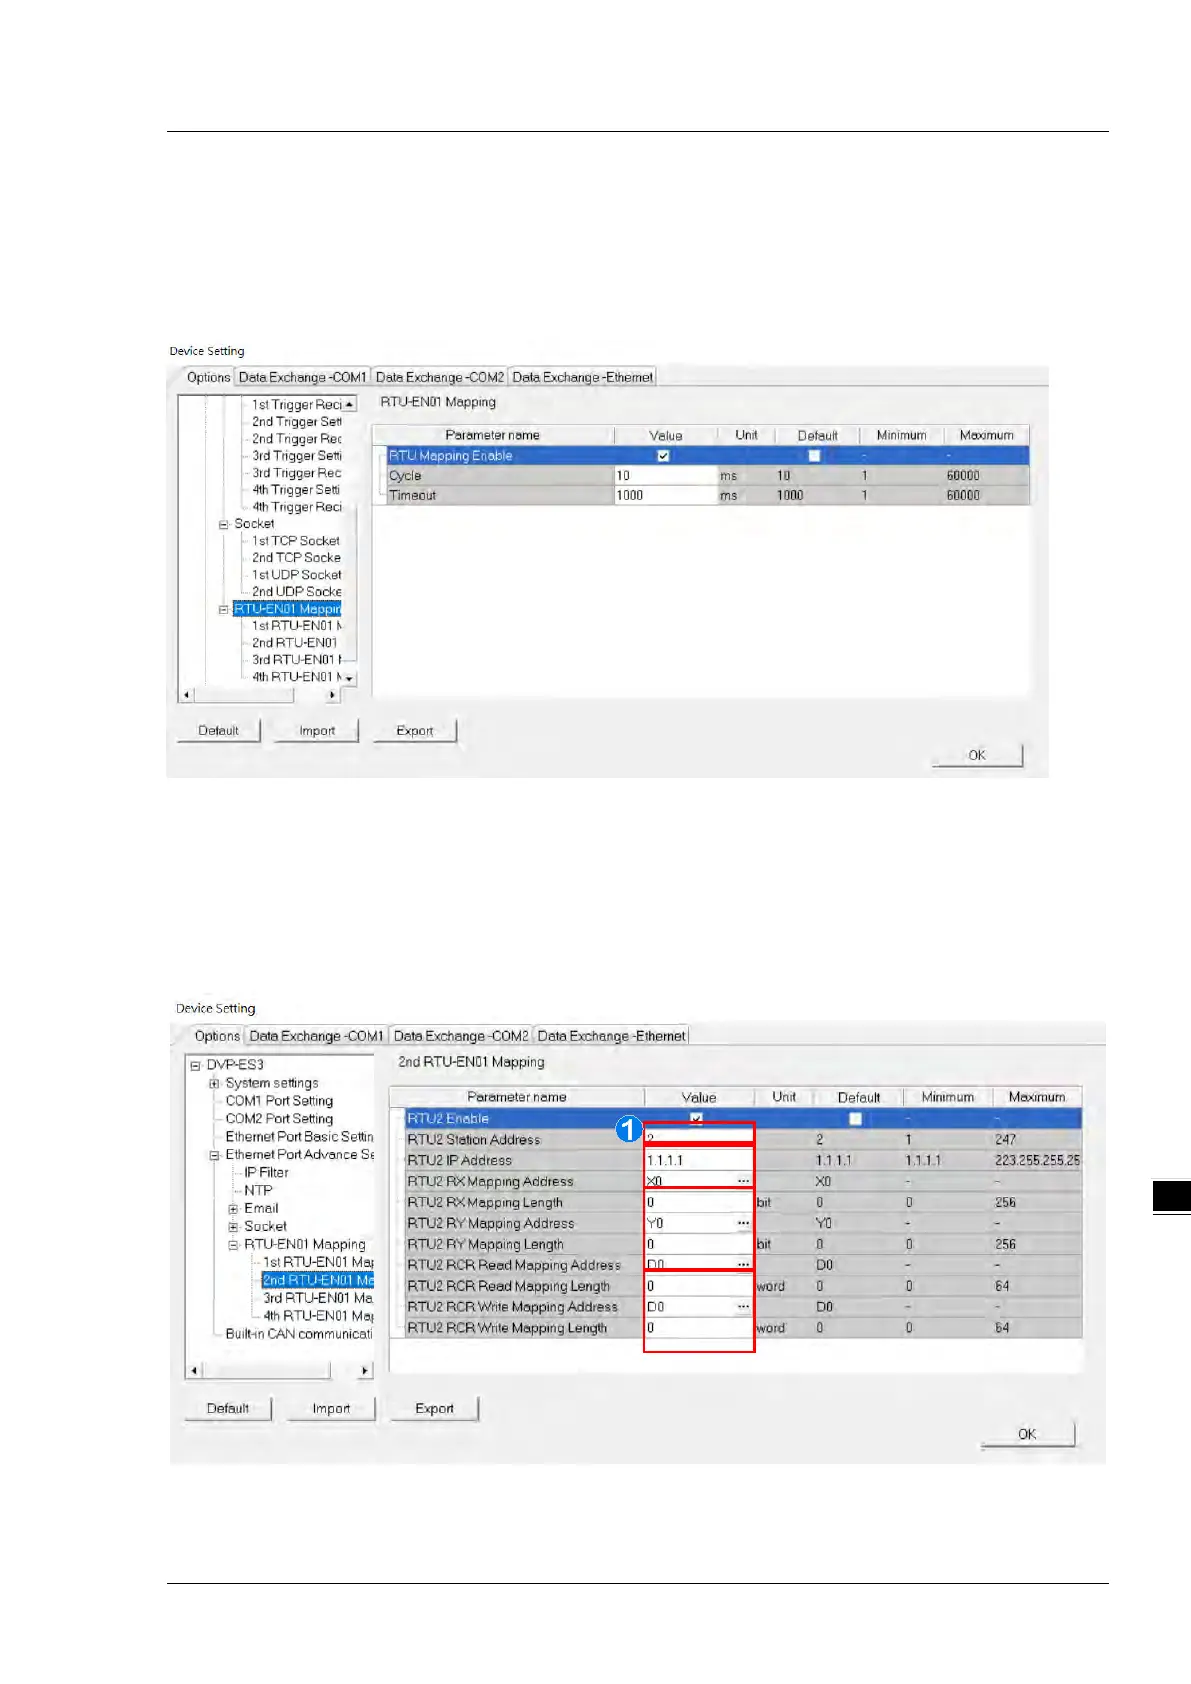Image resolution: width=1191 pixels, height=1684 pixels.
Task: Collapse highlighted RTU-EN01 Mappin node in Cycle/Timeout dialog
Action: (x=224, y=609)
